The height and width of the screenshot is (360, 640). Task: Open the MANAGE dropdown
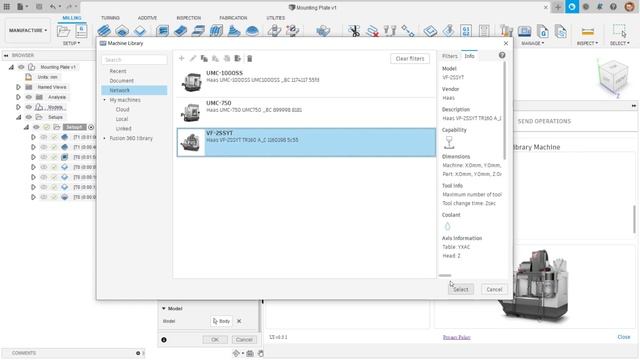[x=532, y=43]
